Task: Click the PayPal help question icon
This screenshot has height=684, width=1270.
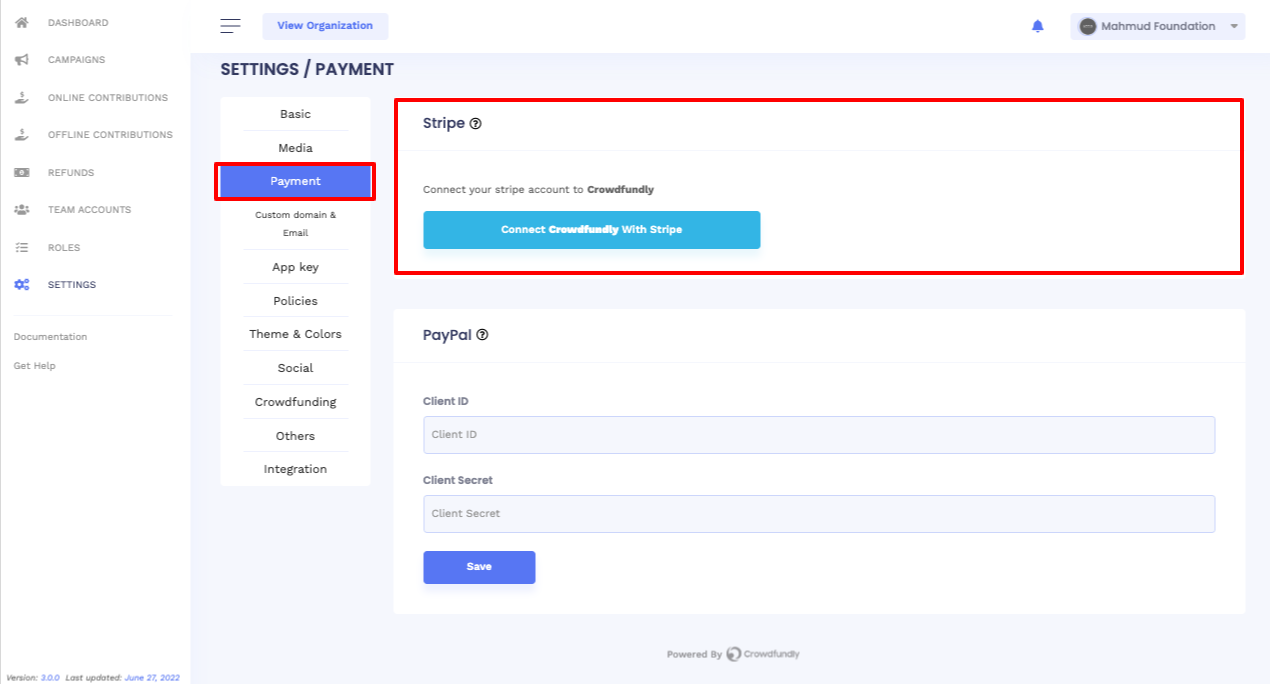Action: pyautogui.click(x=483, y=335)
